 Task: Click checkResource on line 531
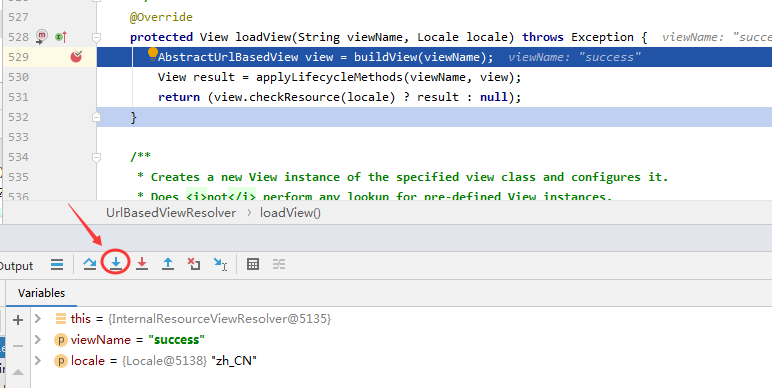tap(294, 97)
